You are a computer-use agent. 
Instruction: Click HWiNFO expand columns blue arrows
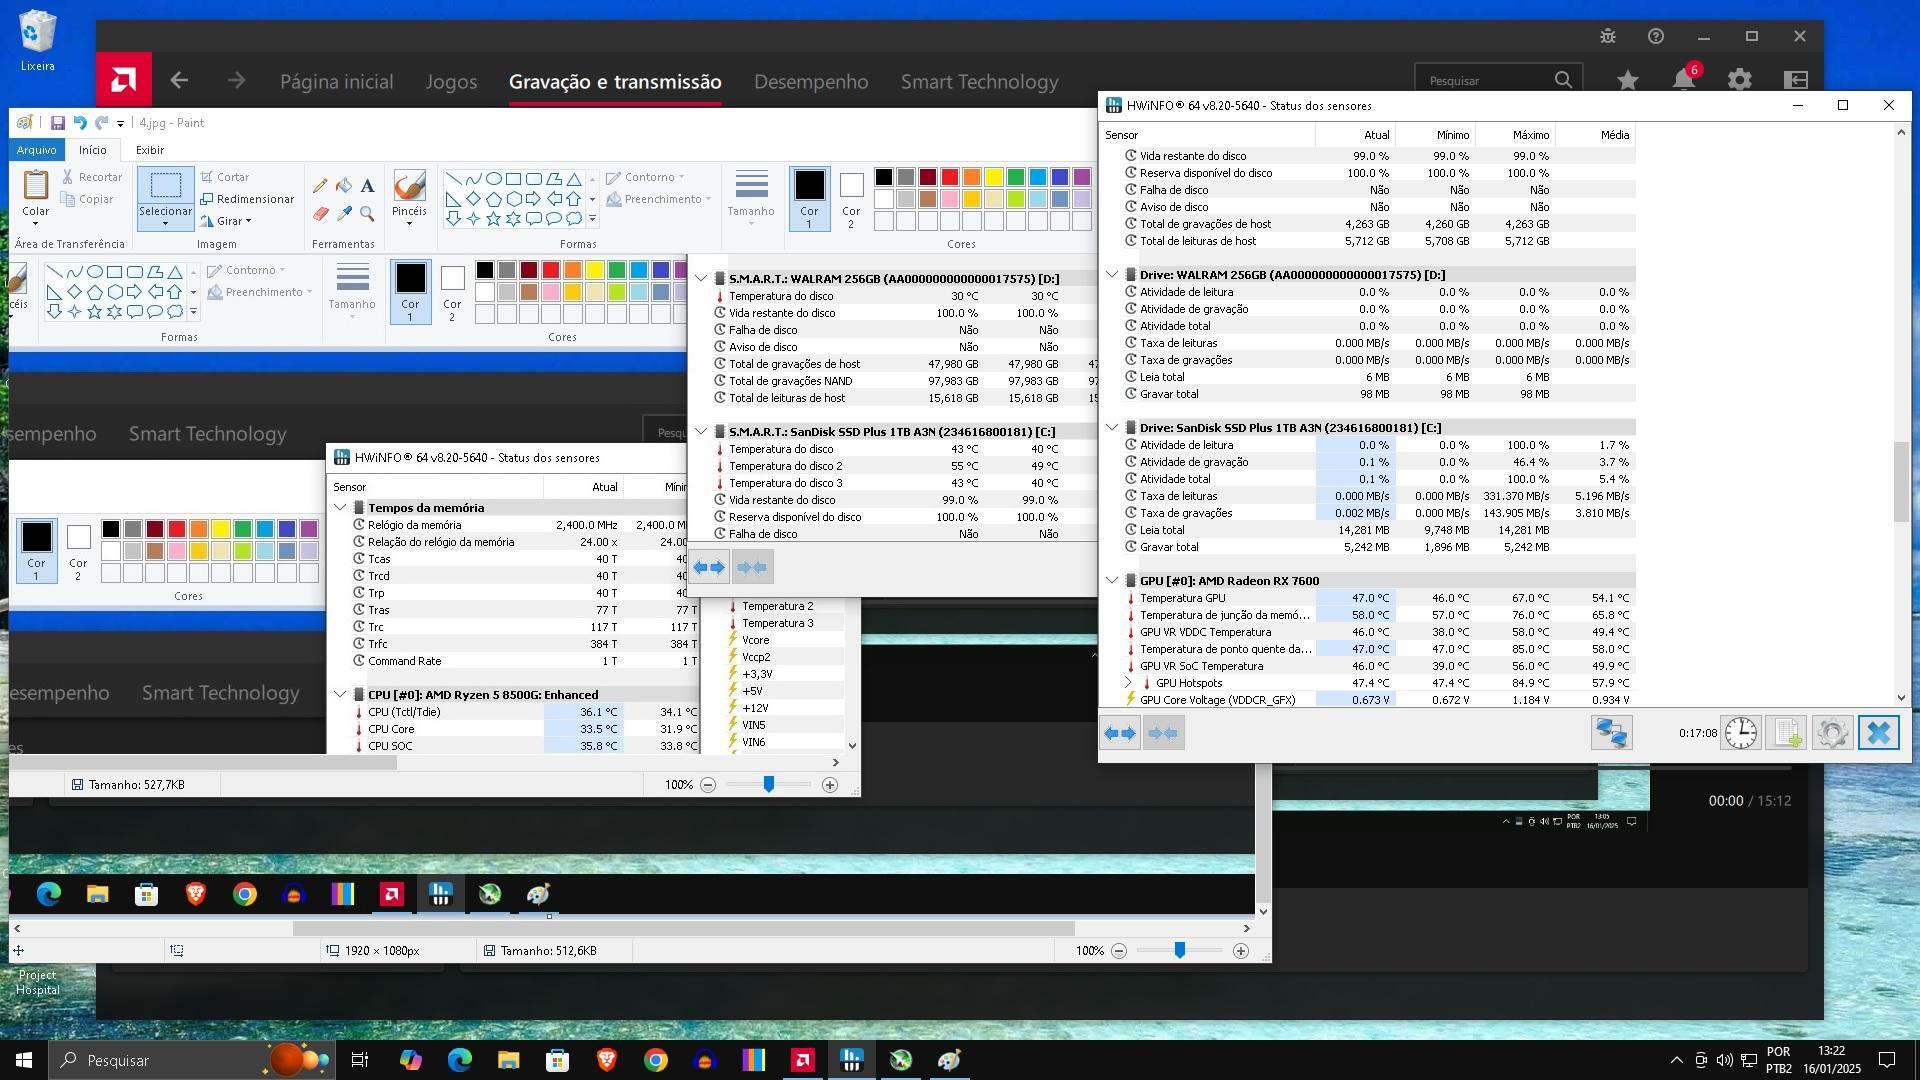(1120, 733)
